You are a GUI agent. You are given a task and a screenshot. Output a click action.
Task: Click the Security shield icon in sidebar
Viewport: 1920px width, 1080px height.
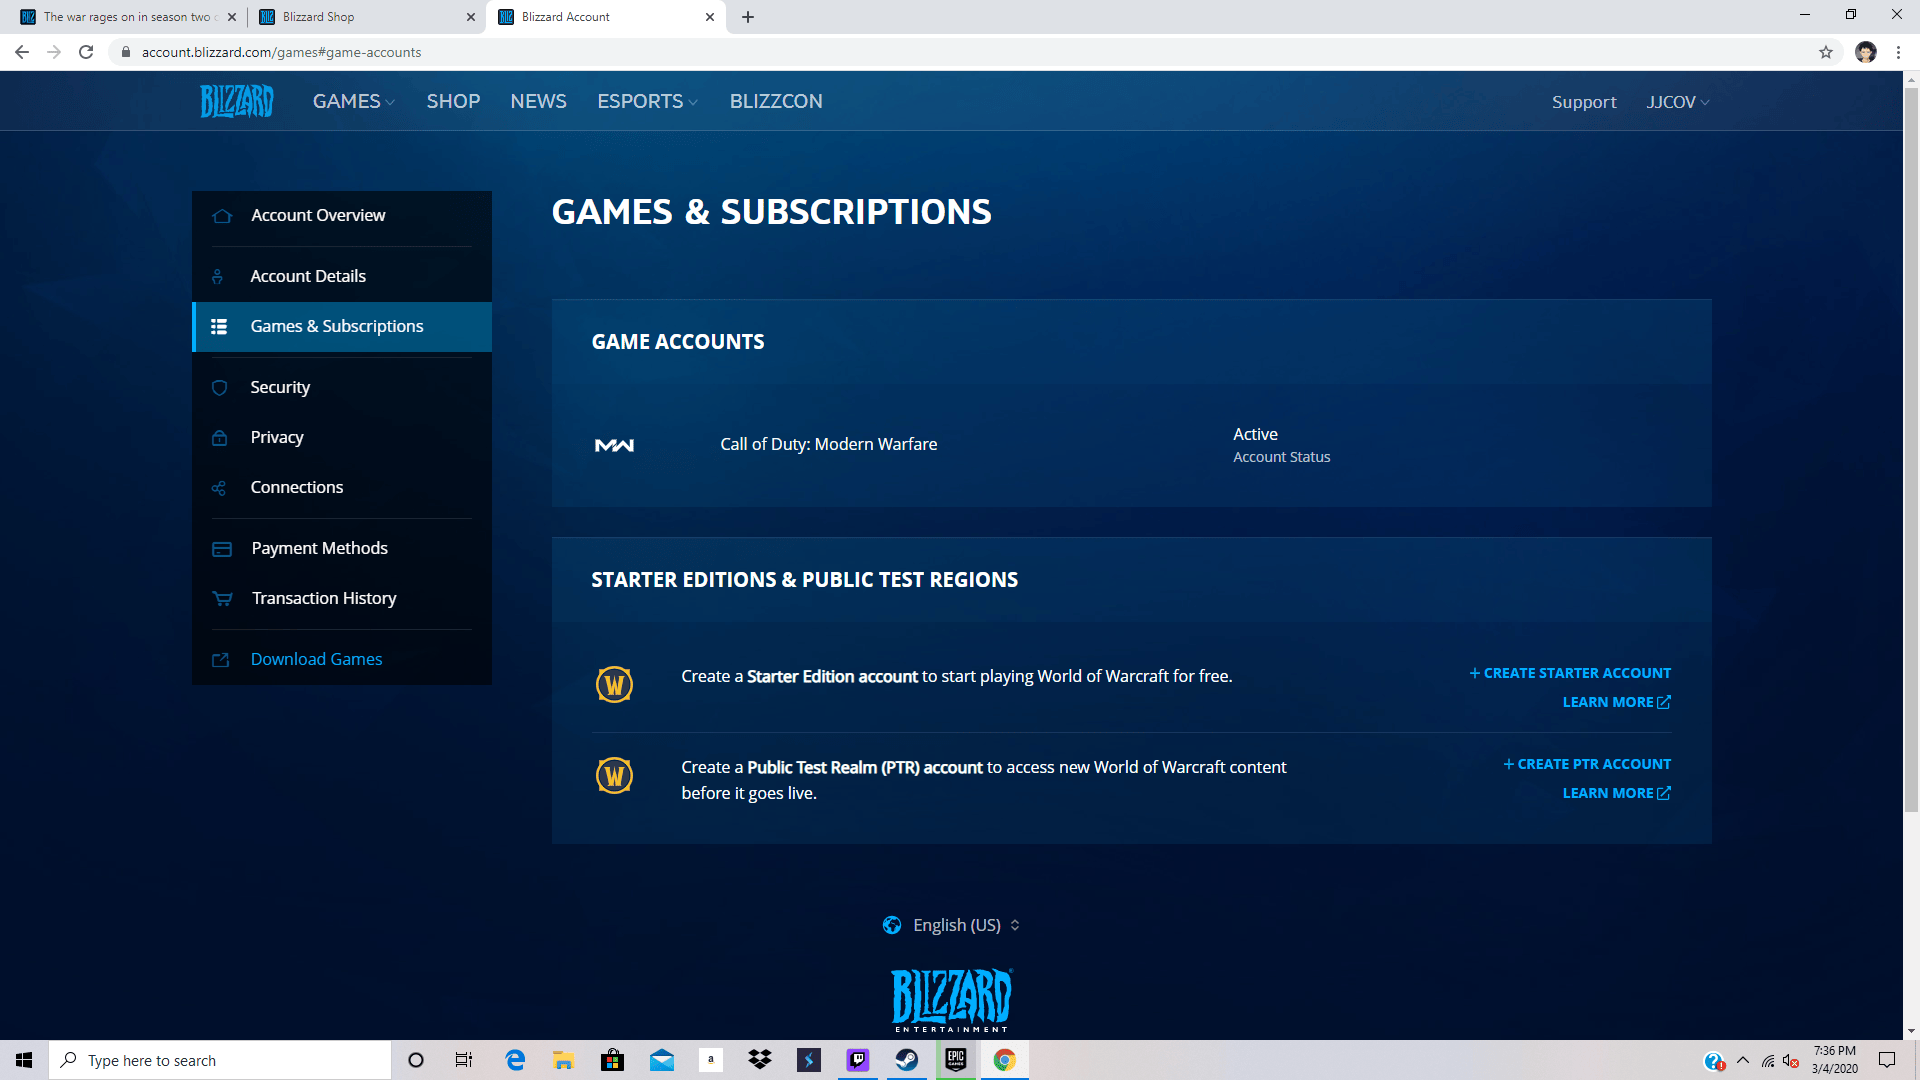point(220,388)
